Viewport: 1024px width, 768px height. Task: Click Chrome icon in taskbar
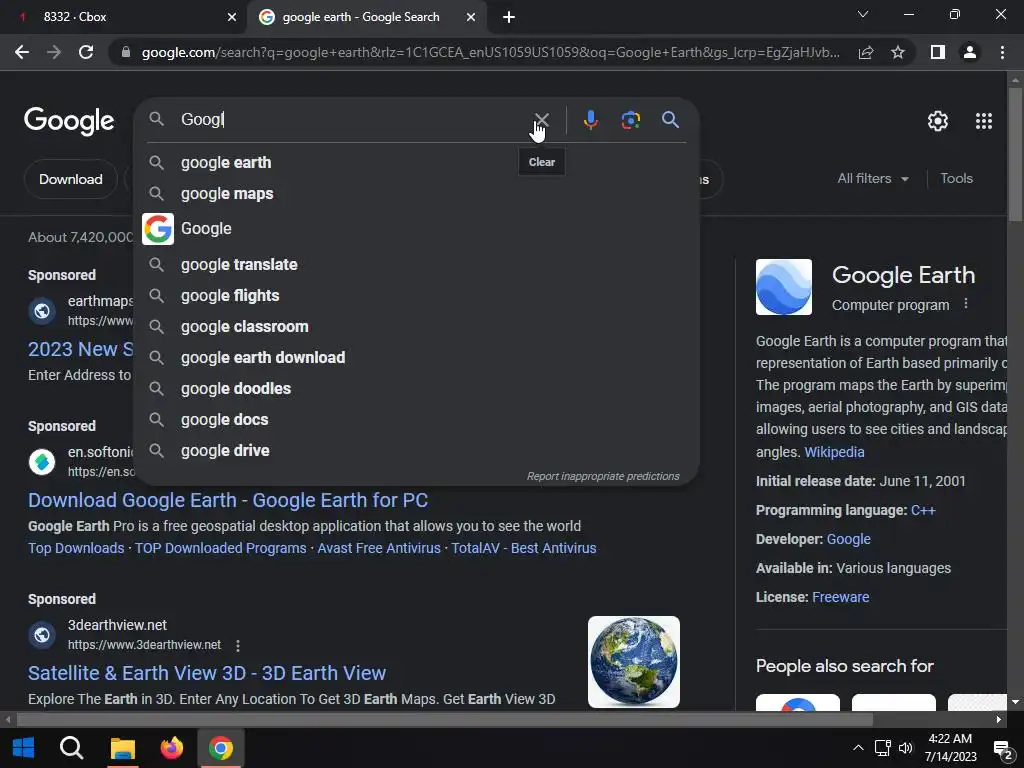[221, 748]
